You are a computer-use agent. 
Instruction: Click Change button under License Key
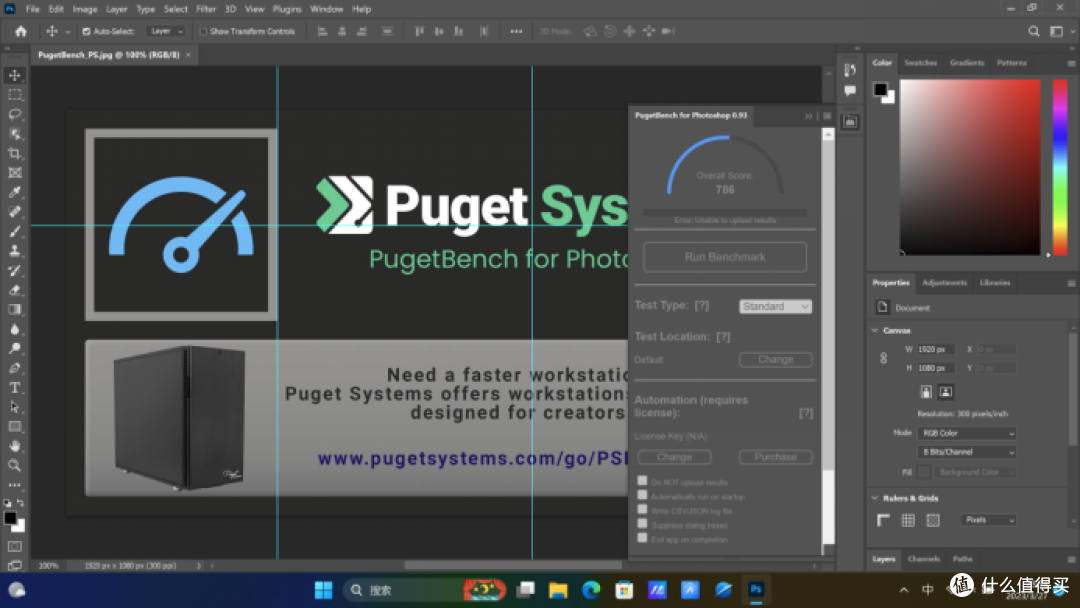674,457
